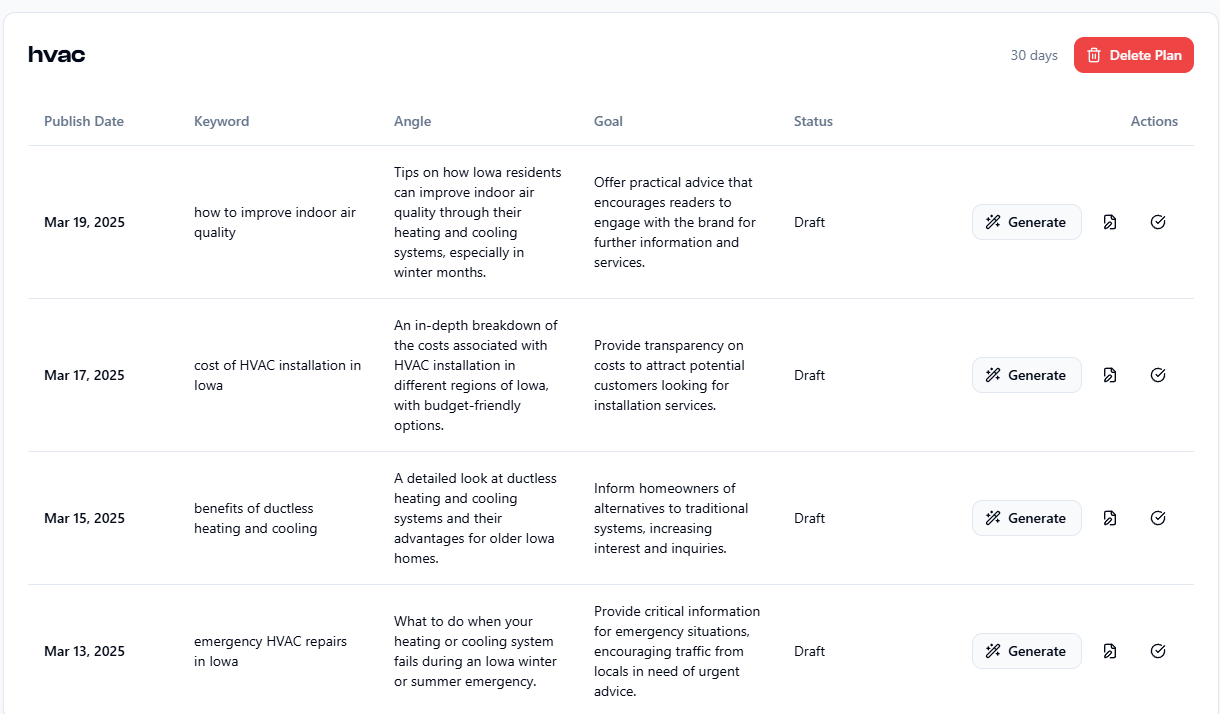Generate content for indoor air quality keyword
Screen dimensions: 1220x714
[1027, 222]
